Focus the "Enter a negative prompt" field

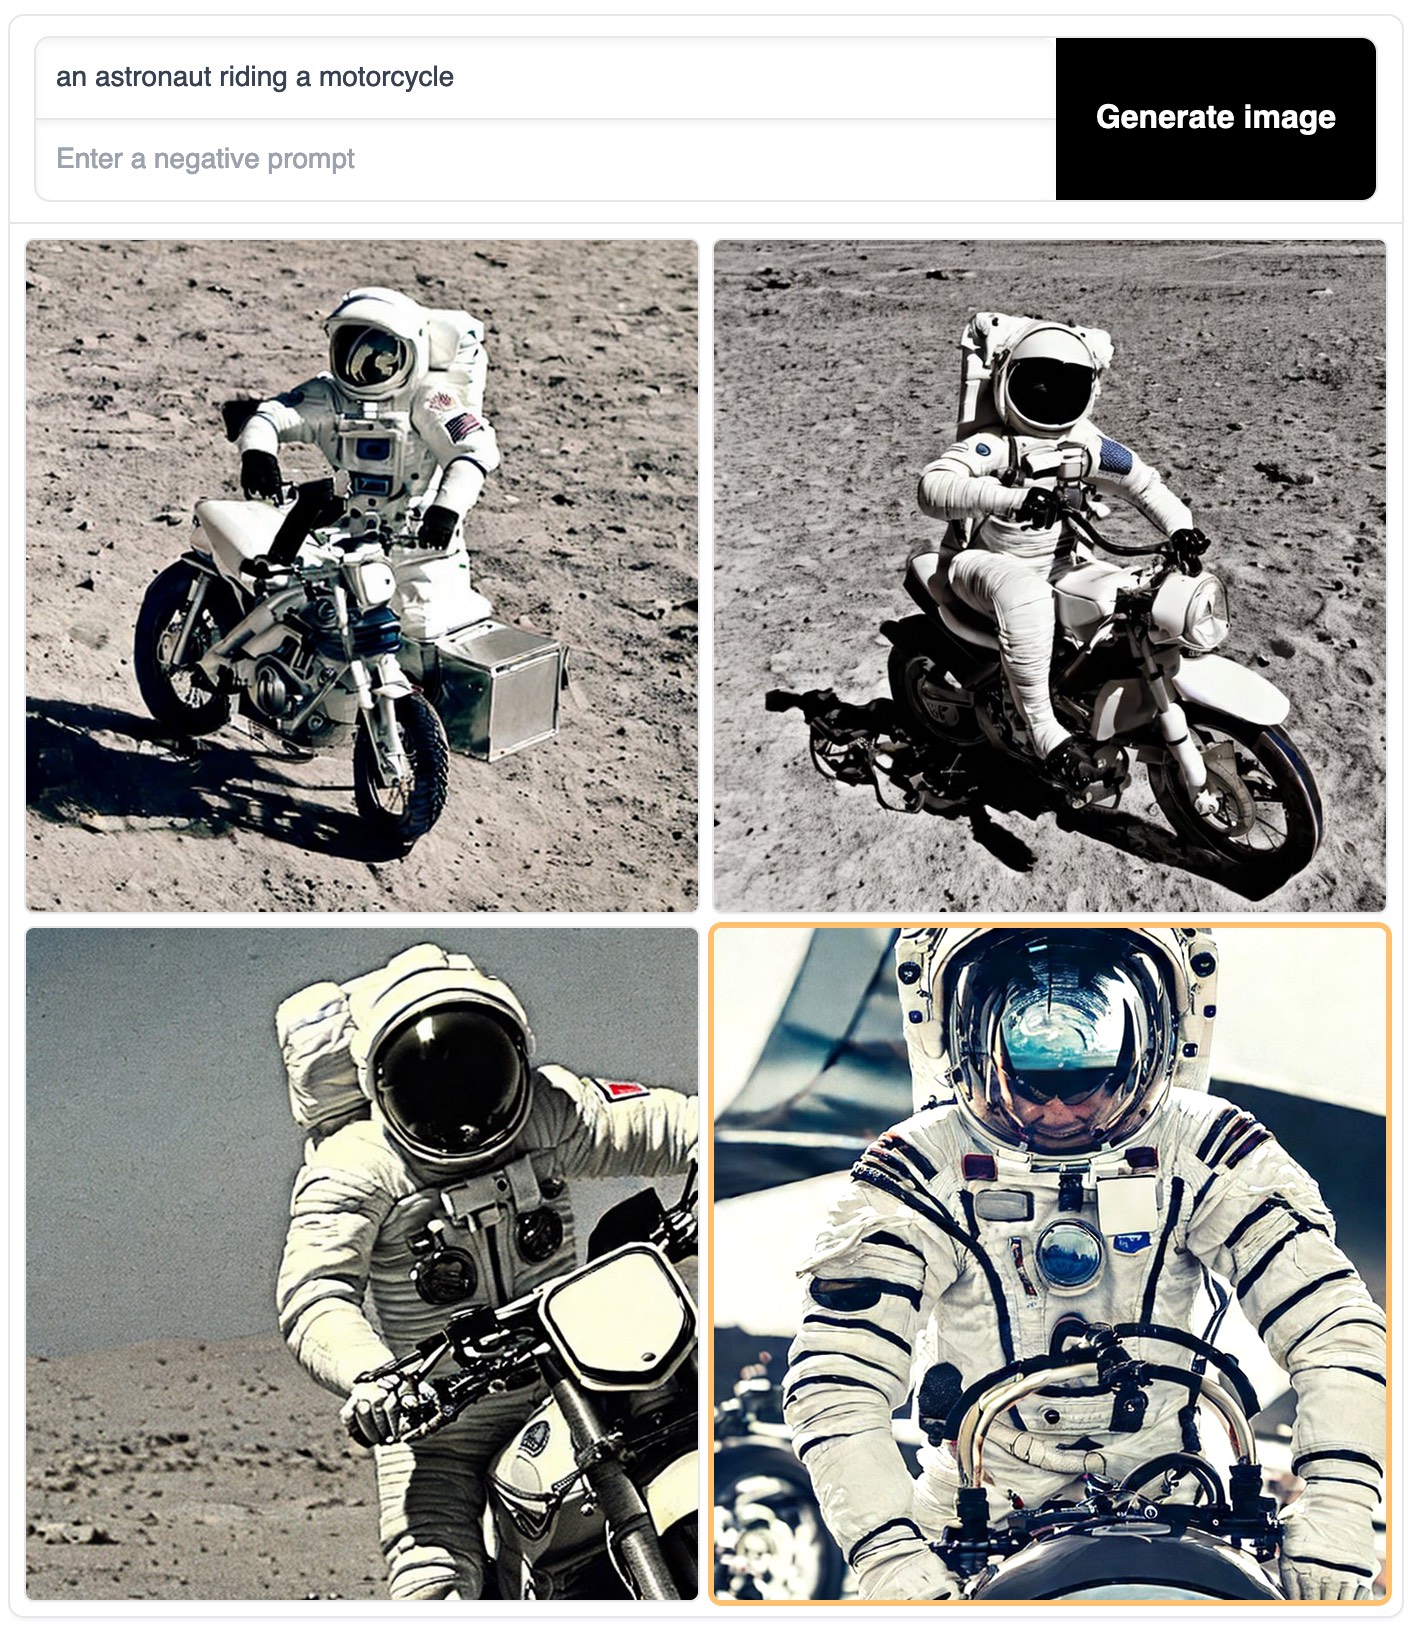545,160
